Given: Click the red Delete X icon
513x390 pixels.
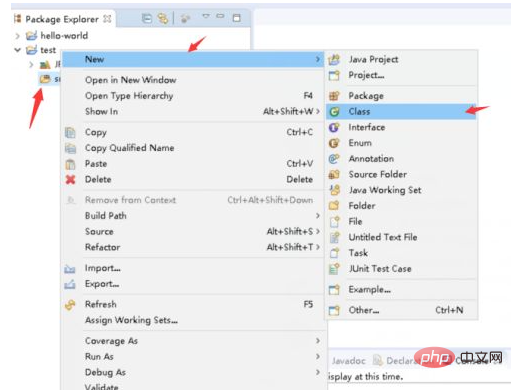Looking at the screenshot, I should 70,180.
